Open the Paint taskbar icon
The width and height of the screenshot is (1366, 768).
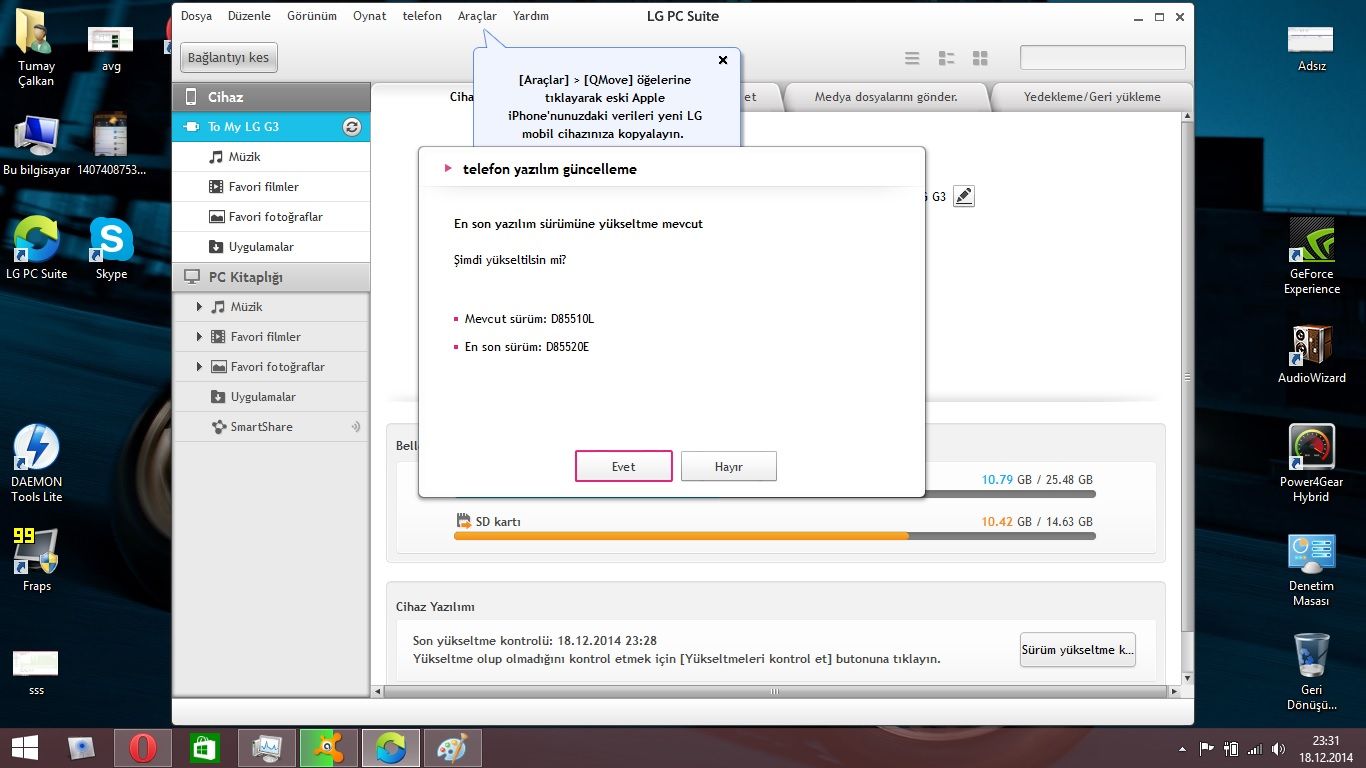(x=452, y=748)
